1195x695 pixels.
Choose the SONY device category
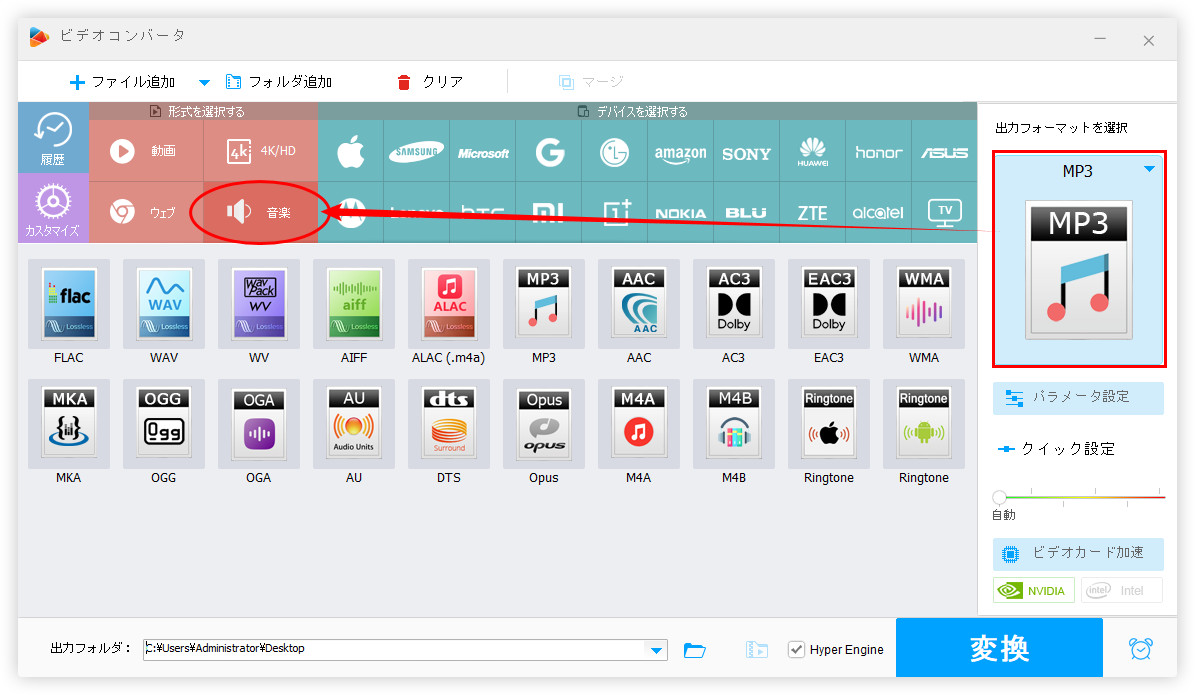[x=746, y=151]
